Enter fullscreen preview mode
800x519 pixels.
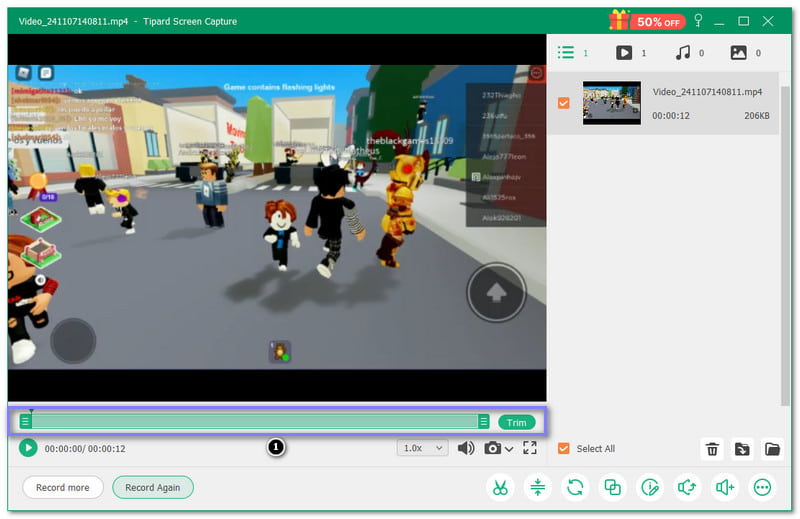(x=530, y=448)
